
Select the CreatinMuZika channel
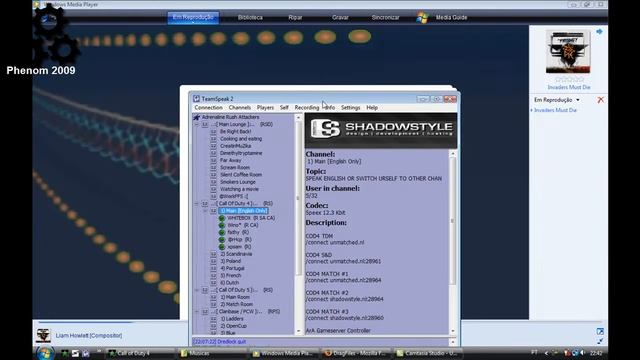coord(236,146)
